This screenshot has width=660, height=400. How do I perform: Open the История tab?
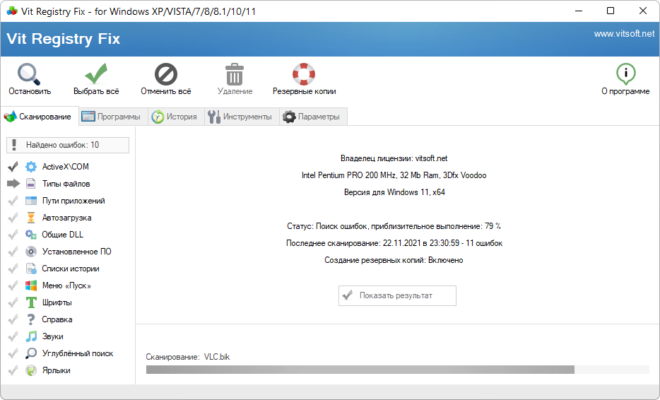(x=176, y=117)
